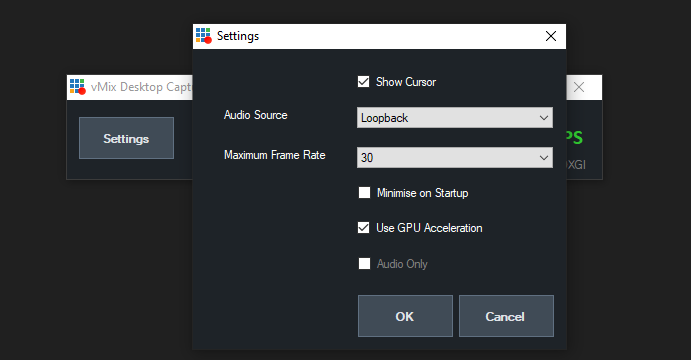Expand the Maximum Frame Rate dropdown arrow
The image size is (691, 360).
click(x=544, y=158)
